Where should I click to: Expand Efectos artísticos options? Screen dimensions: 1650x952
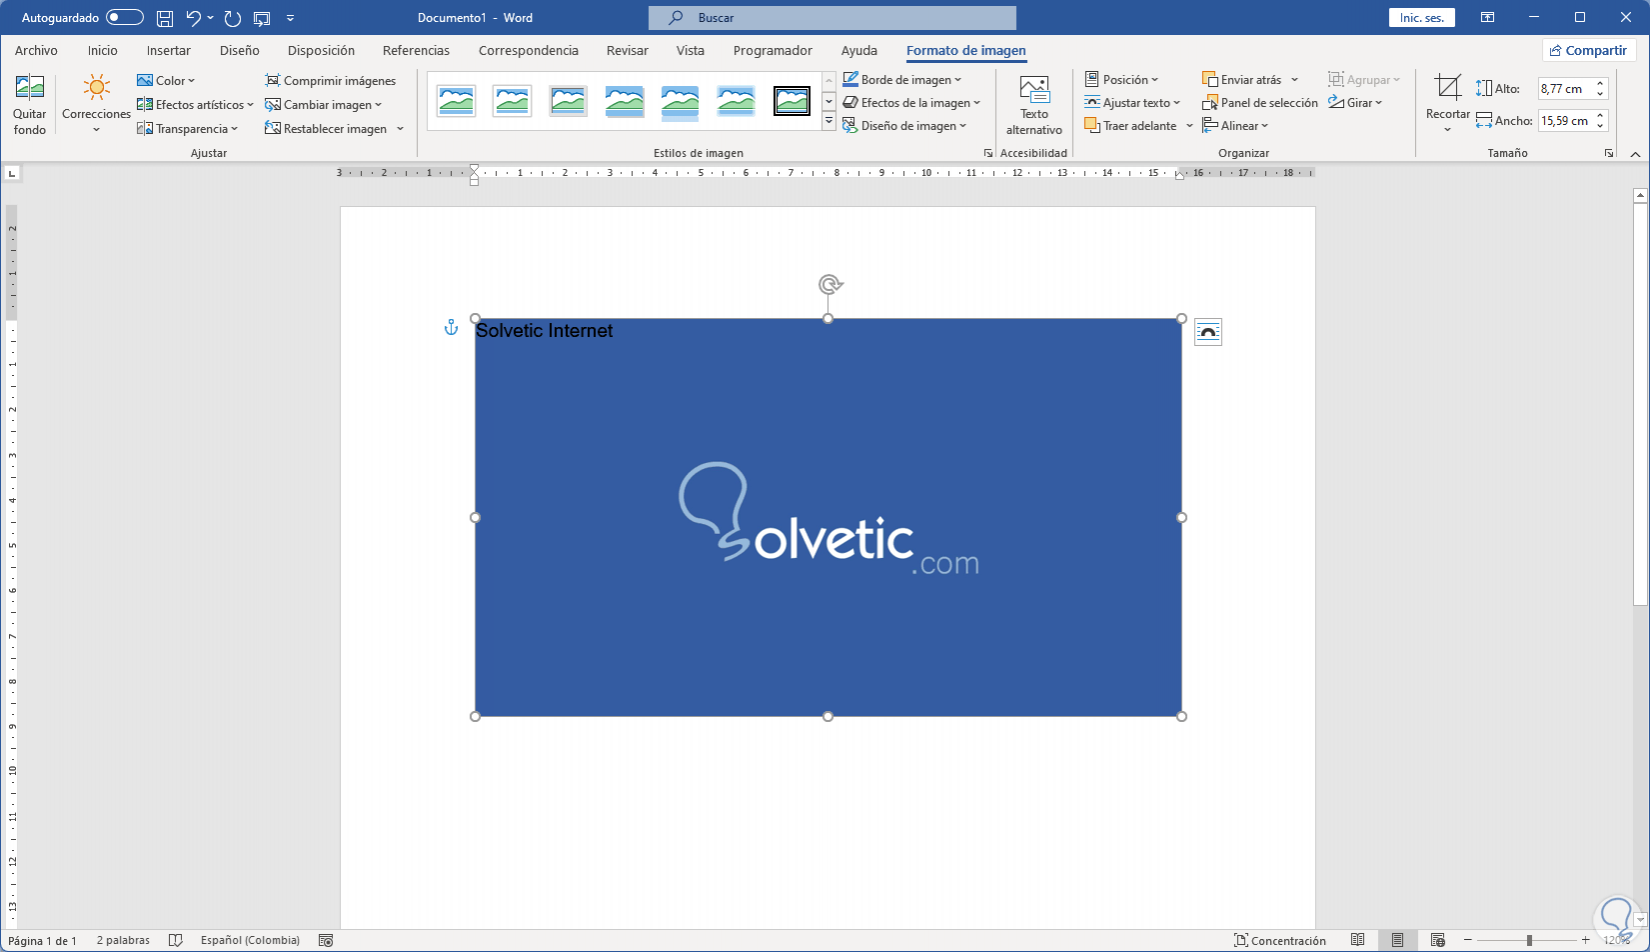(195, 105)
